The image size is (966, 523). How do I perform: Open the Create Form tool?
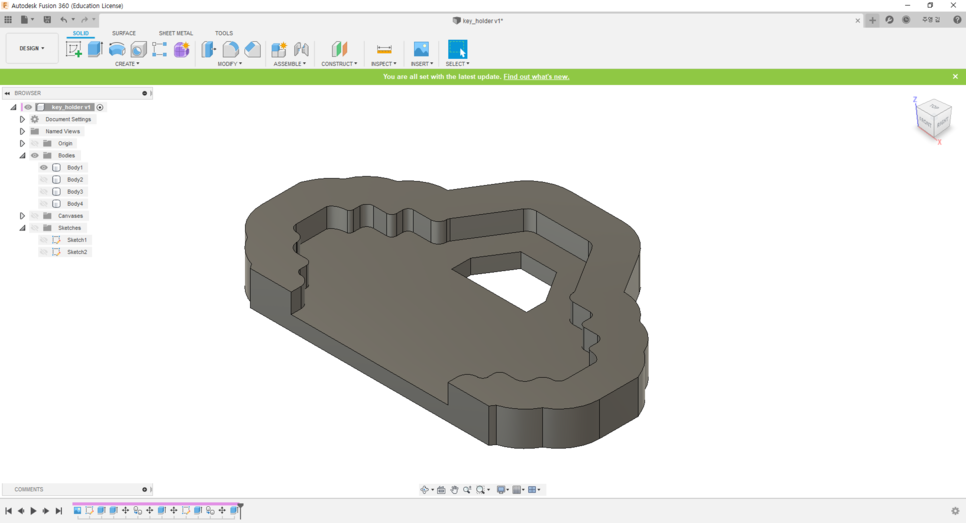point(181,49)
